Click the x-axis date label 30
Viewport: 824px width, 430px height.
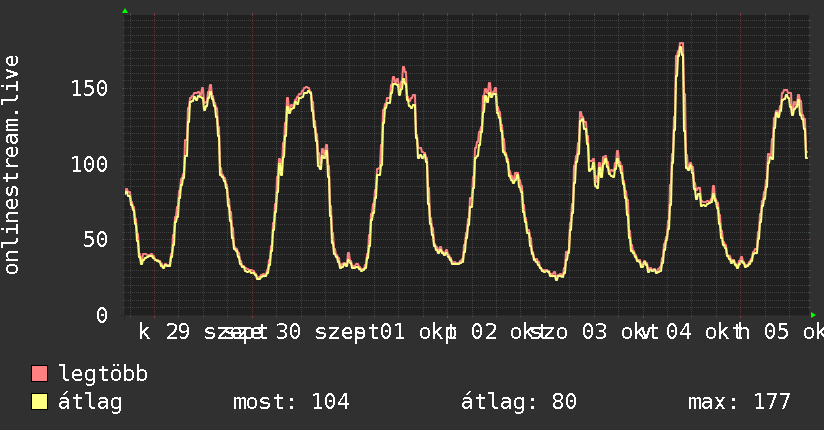click(x=289, y=332)
